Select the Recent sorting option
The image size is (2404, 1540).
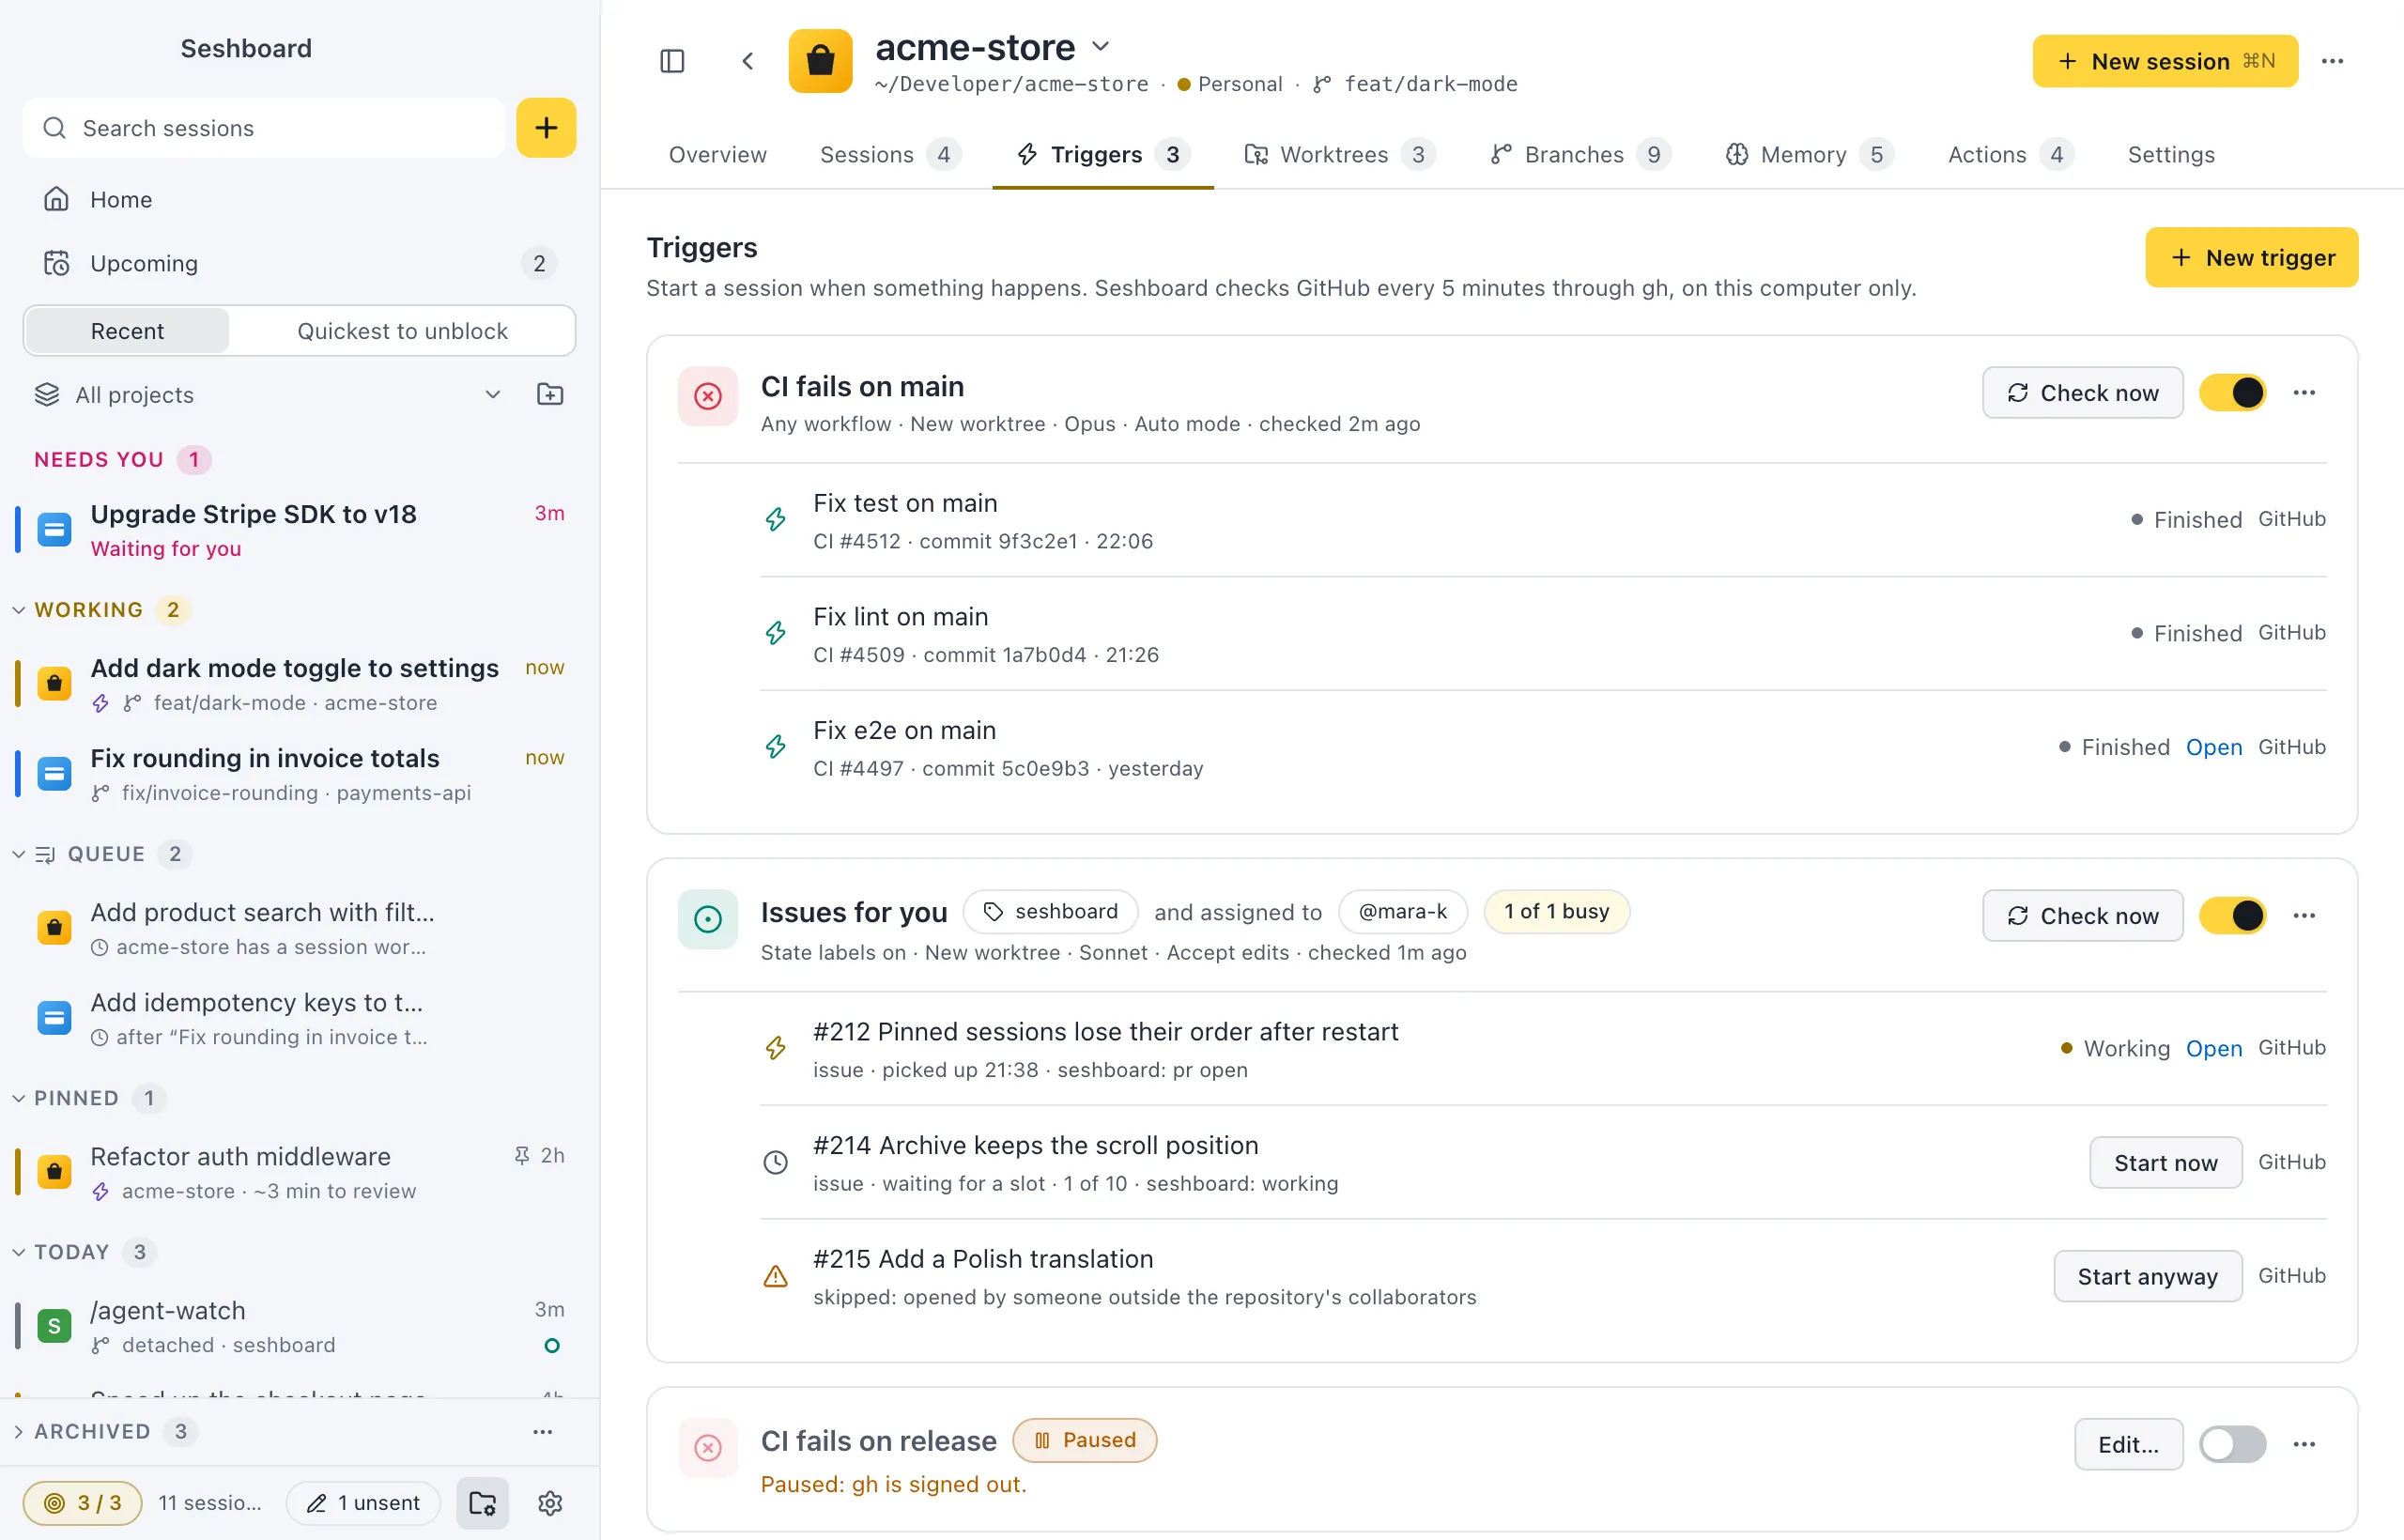click(127, 331)
